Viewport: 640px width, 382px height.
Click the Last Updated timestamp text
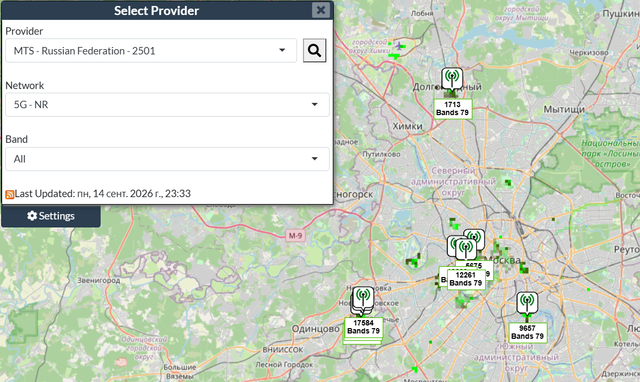point(102,193)
